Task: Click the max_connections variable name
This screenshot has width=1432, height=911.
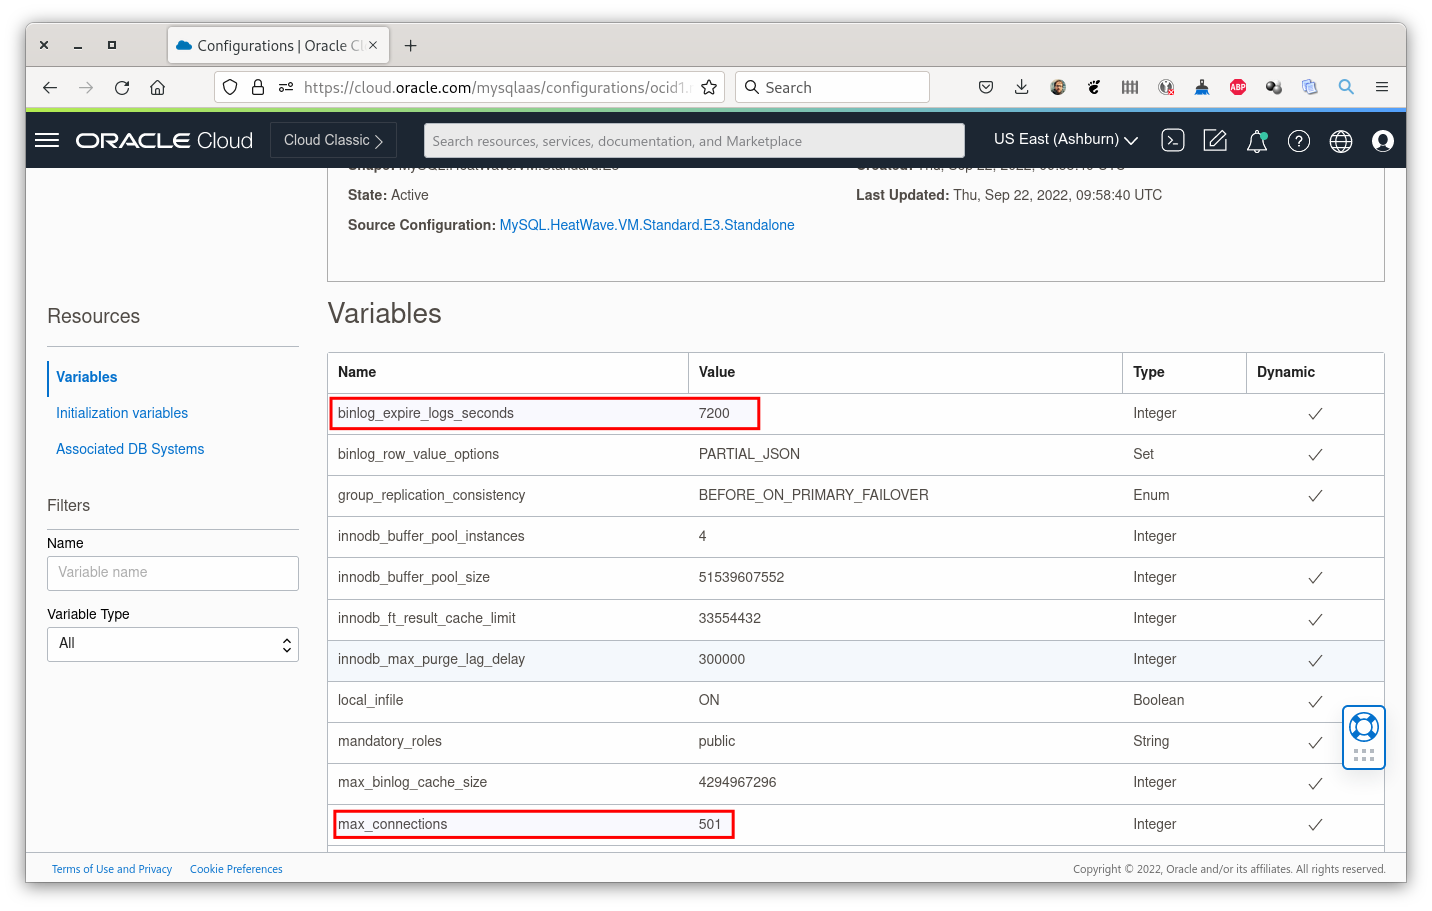Action: (392, 824)
